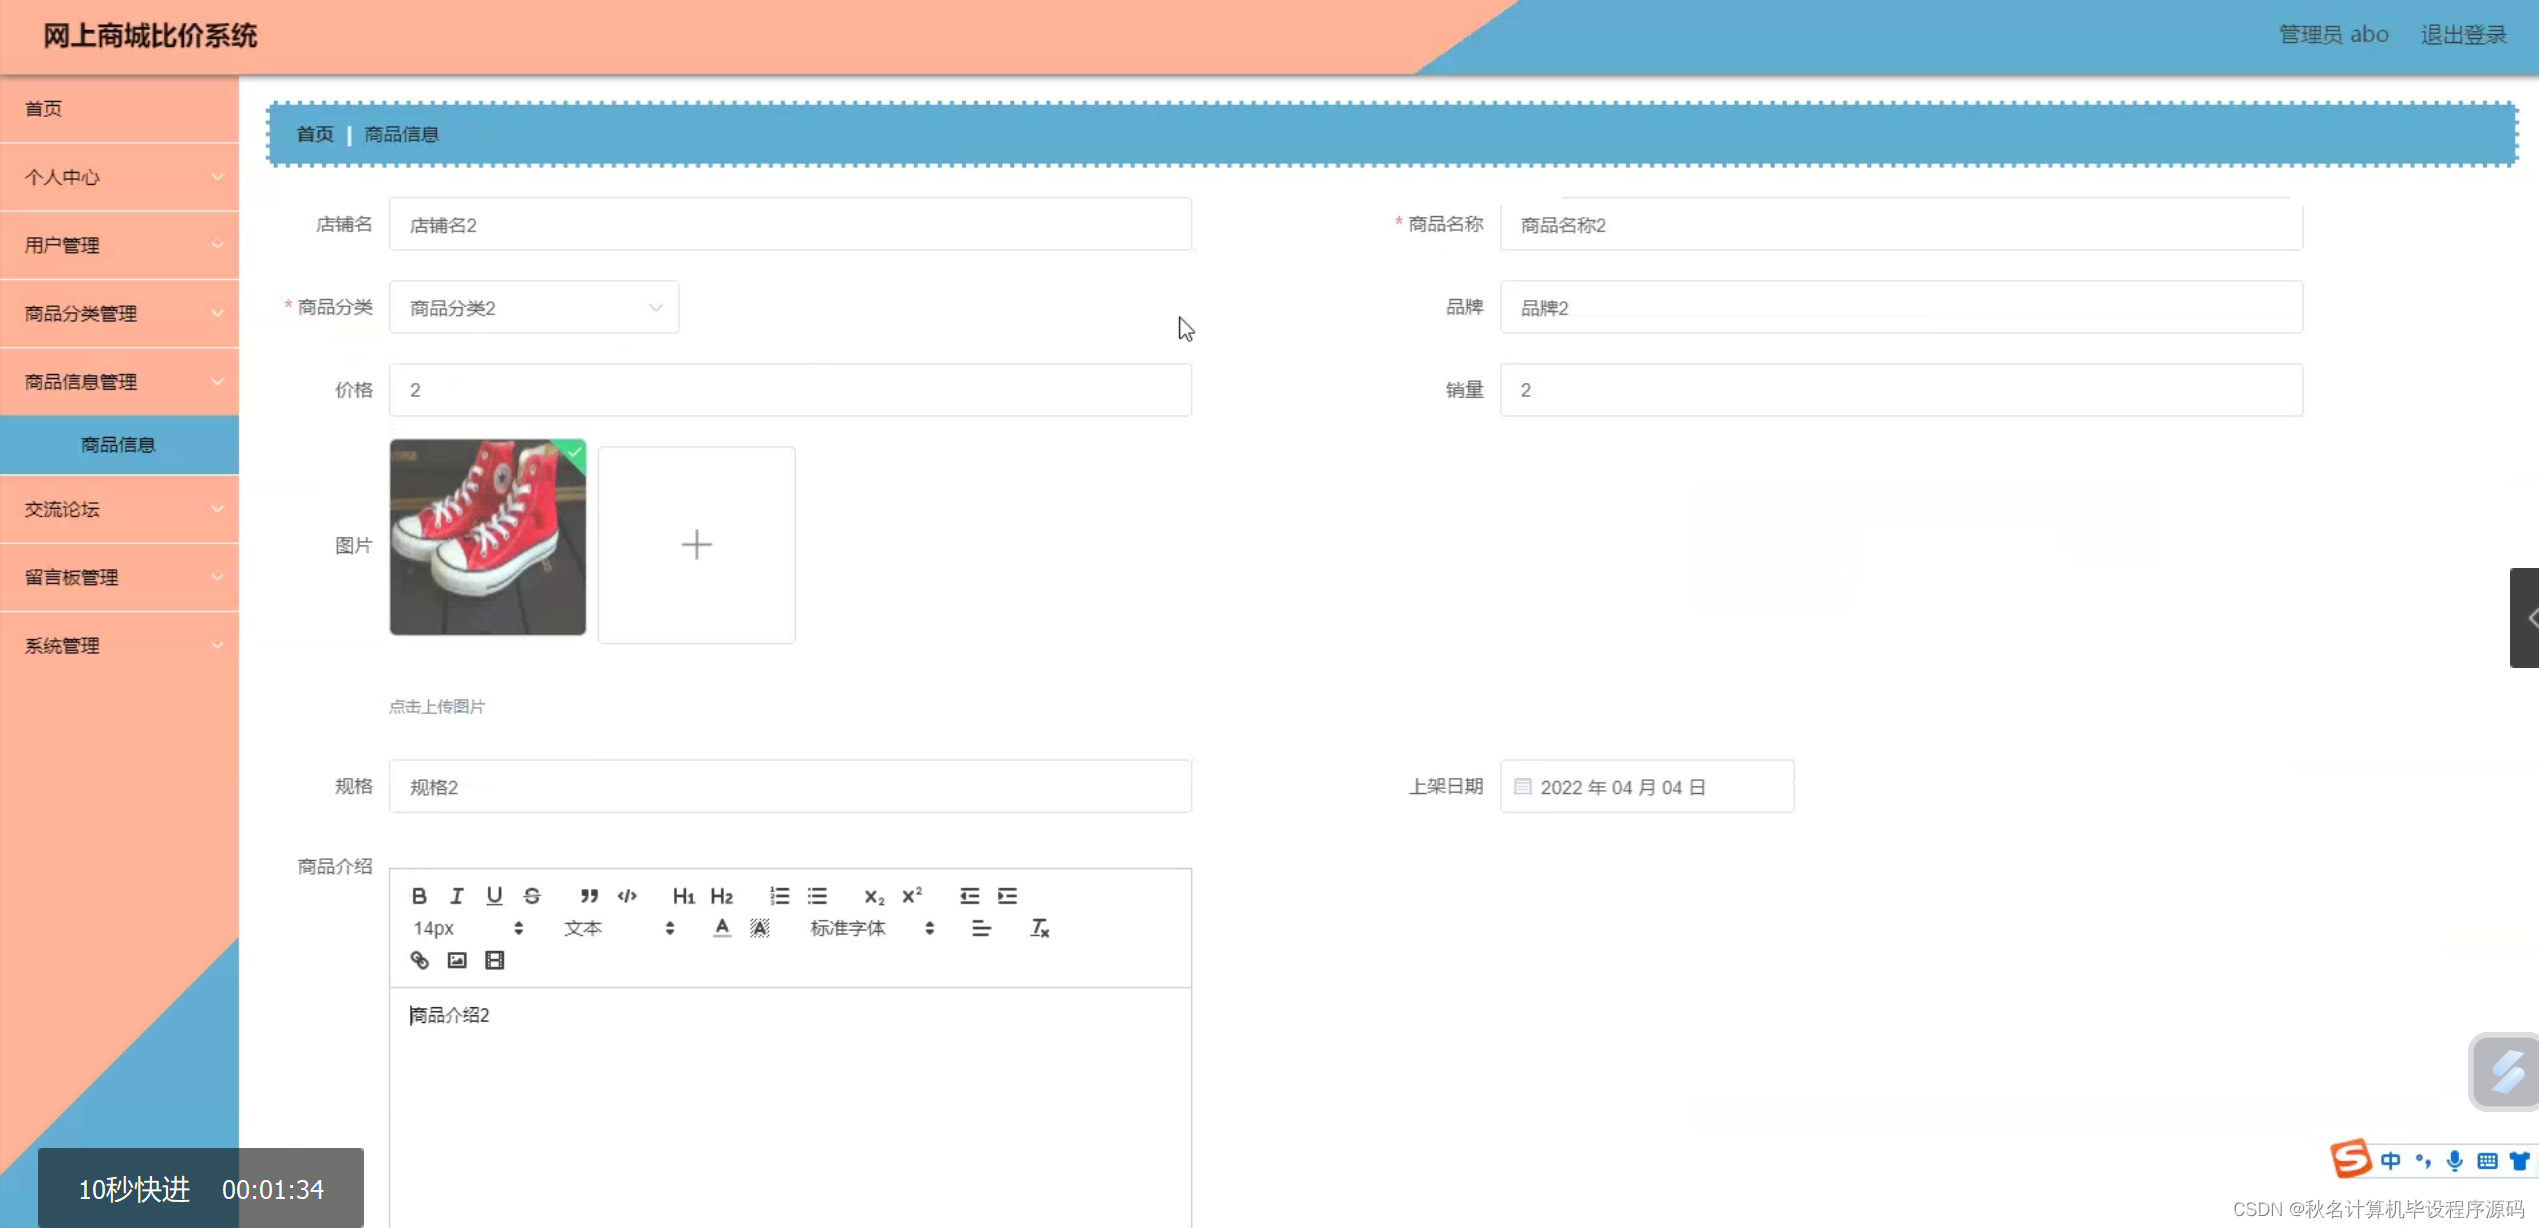Select 商品信息 submenu item
Screen dimensions: 2539x1228
click(119, 445)
